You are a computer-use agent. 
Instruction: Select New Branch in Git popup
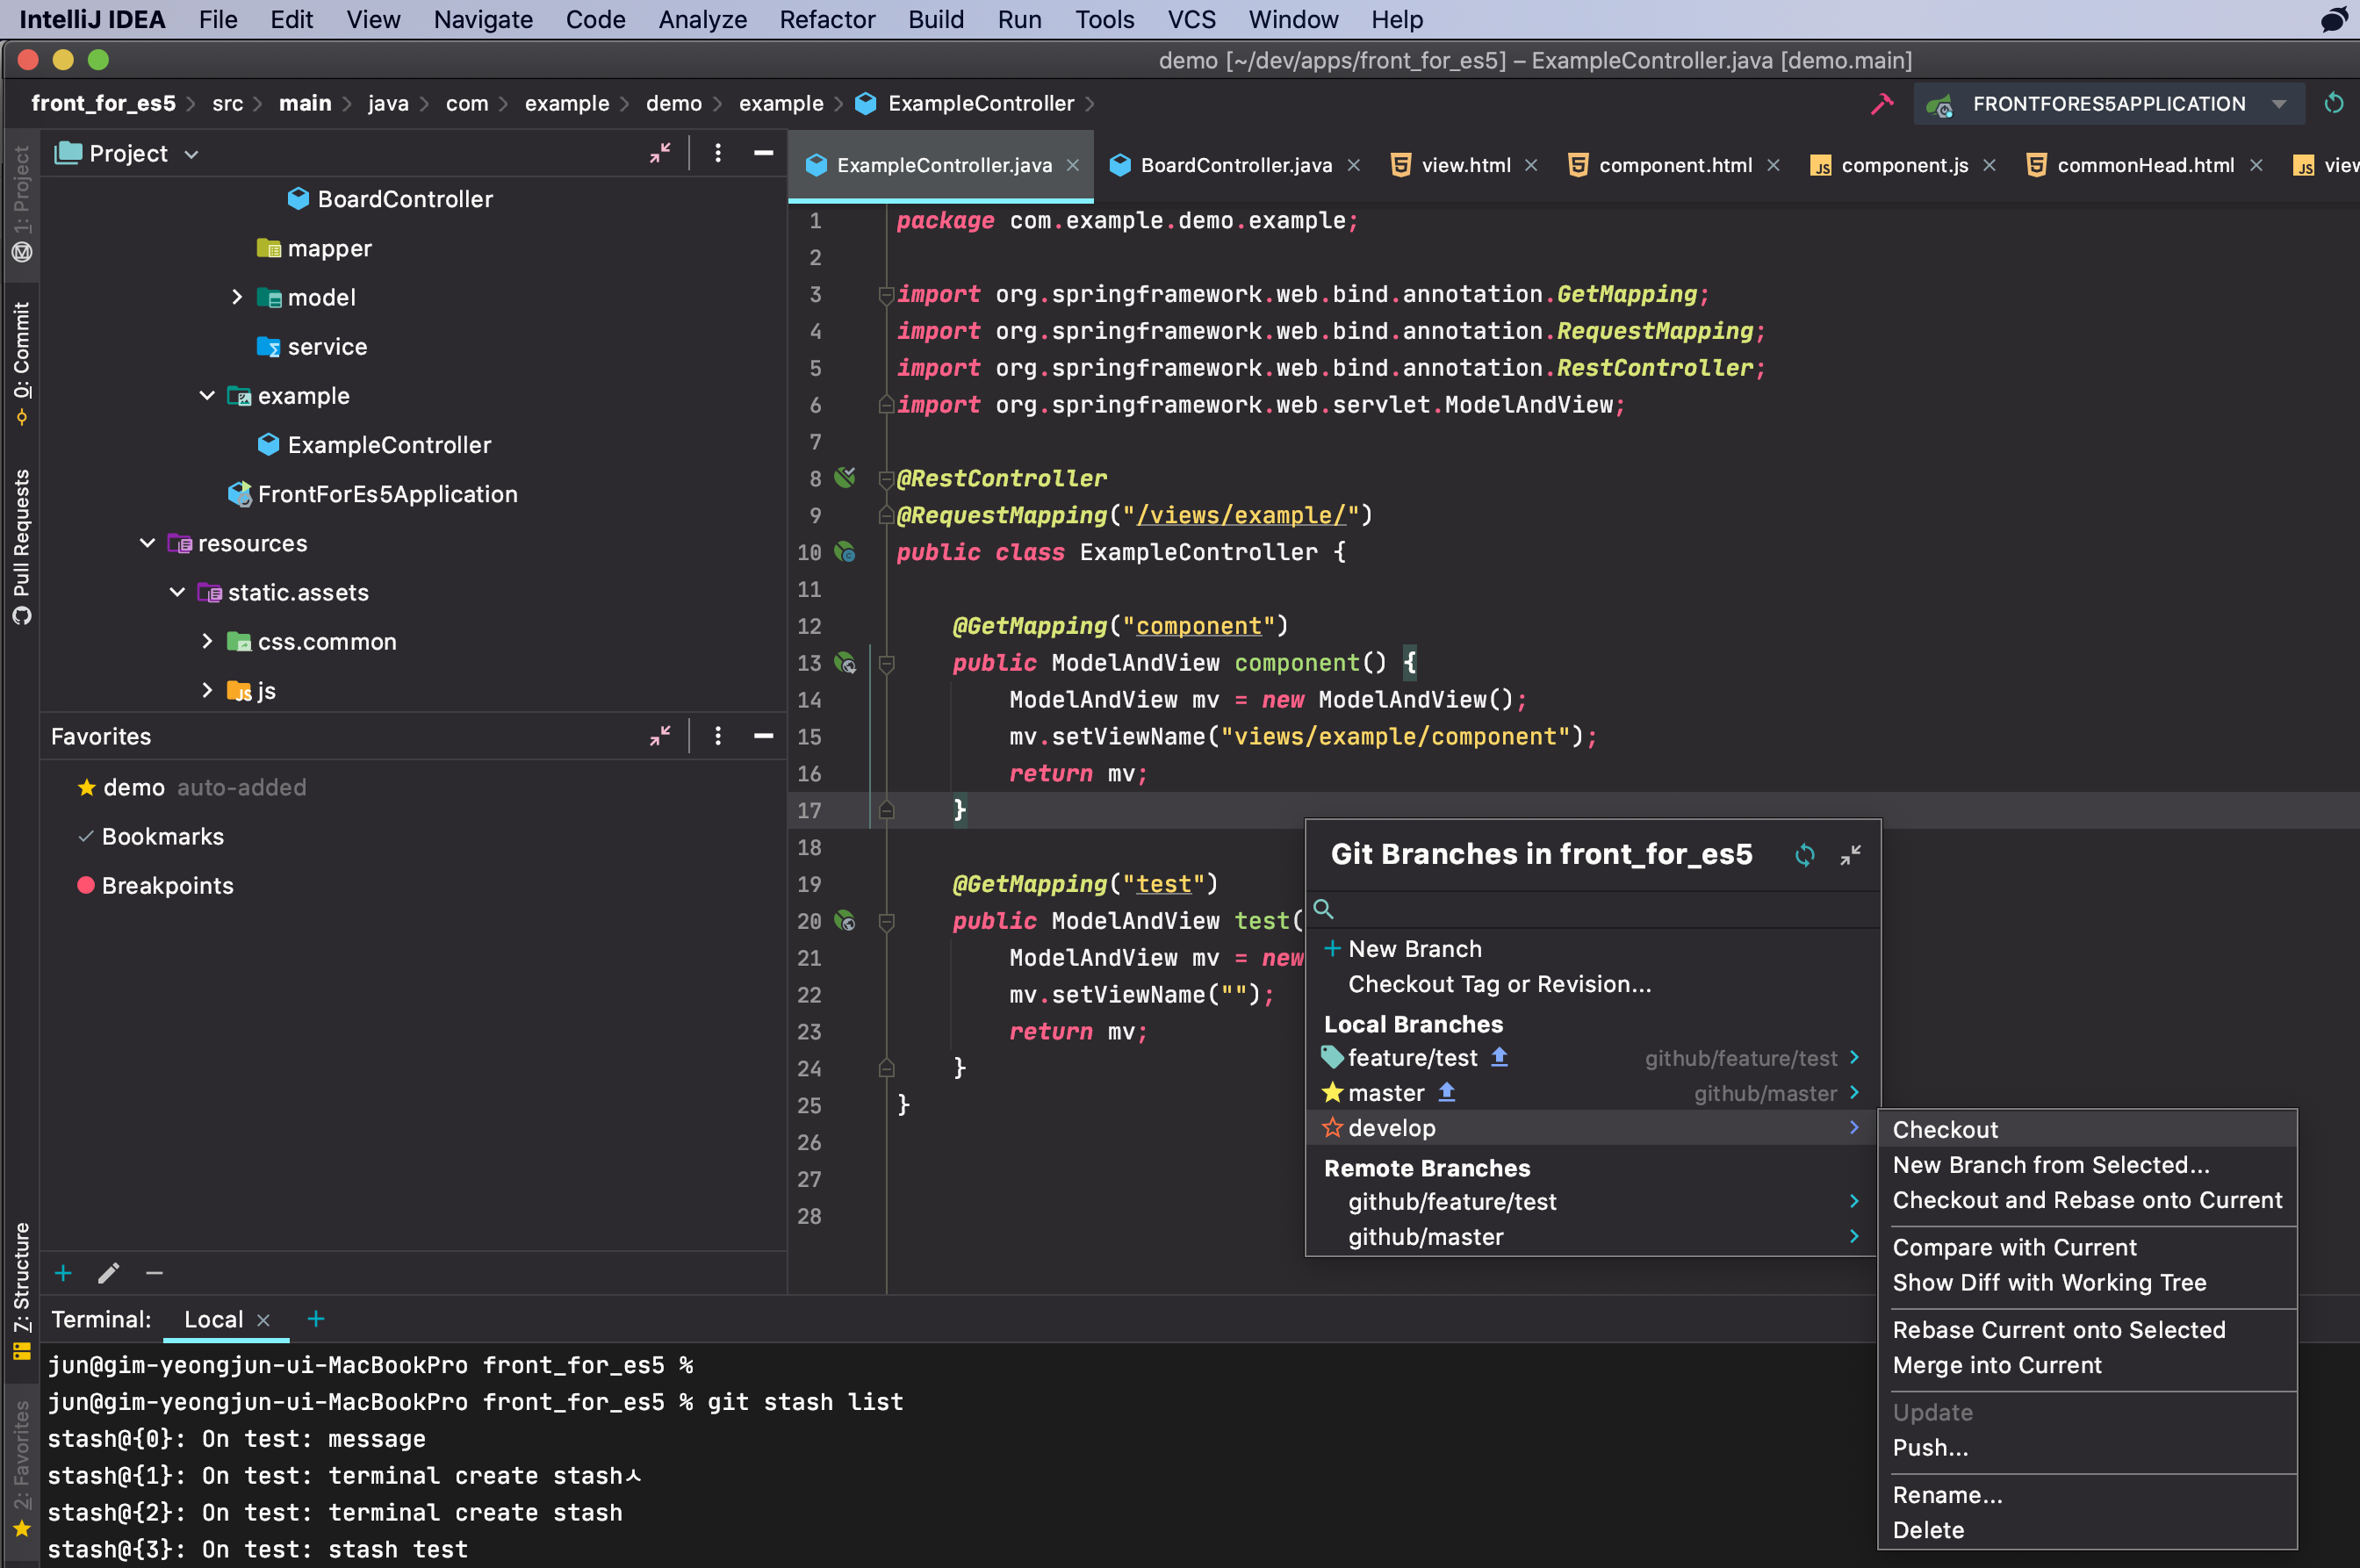[x=1414, y=948]
